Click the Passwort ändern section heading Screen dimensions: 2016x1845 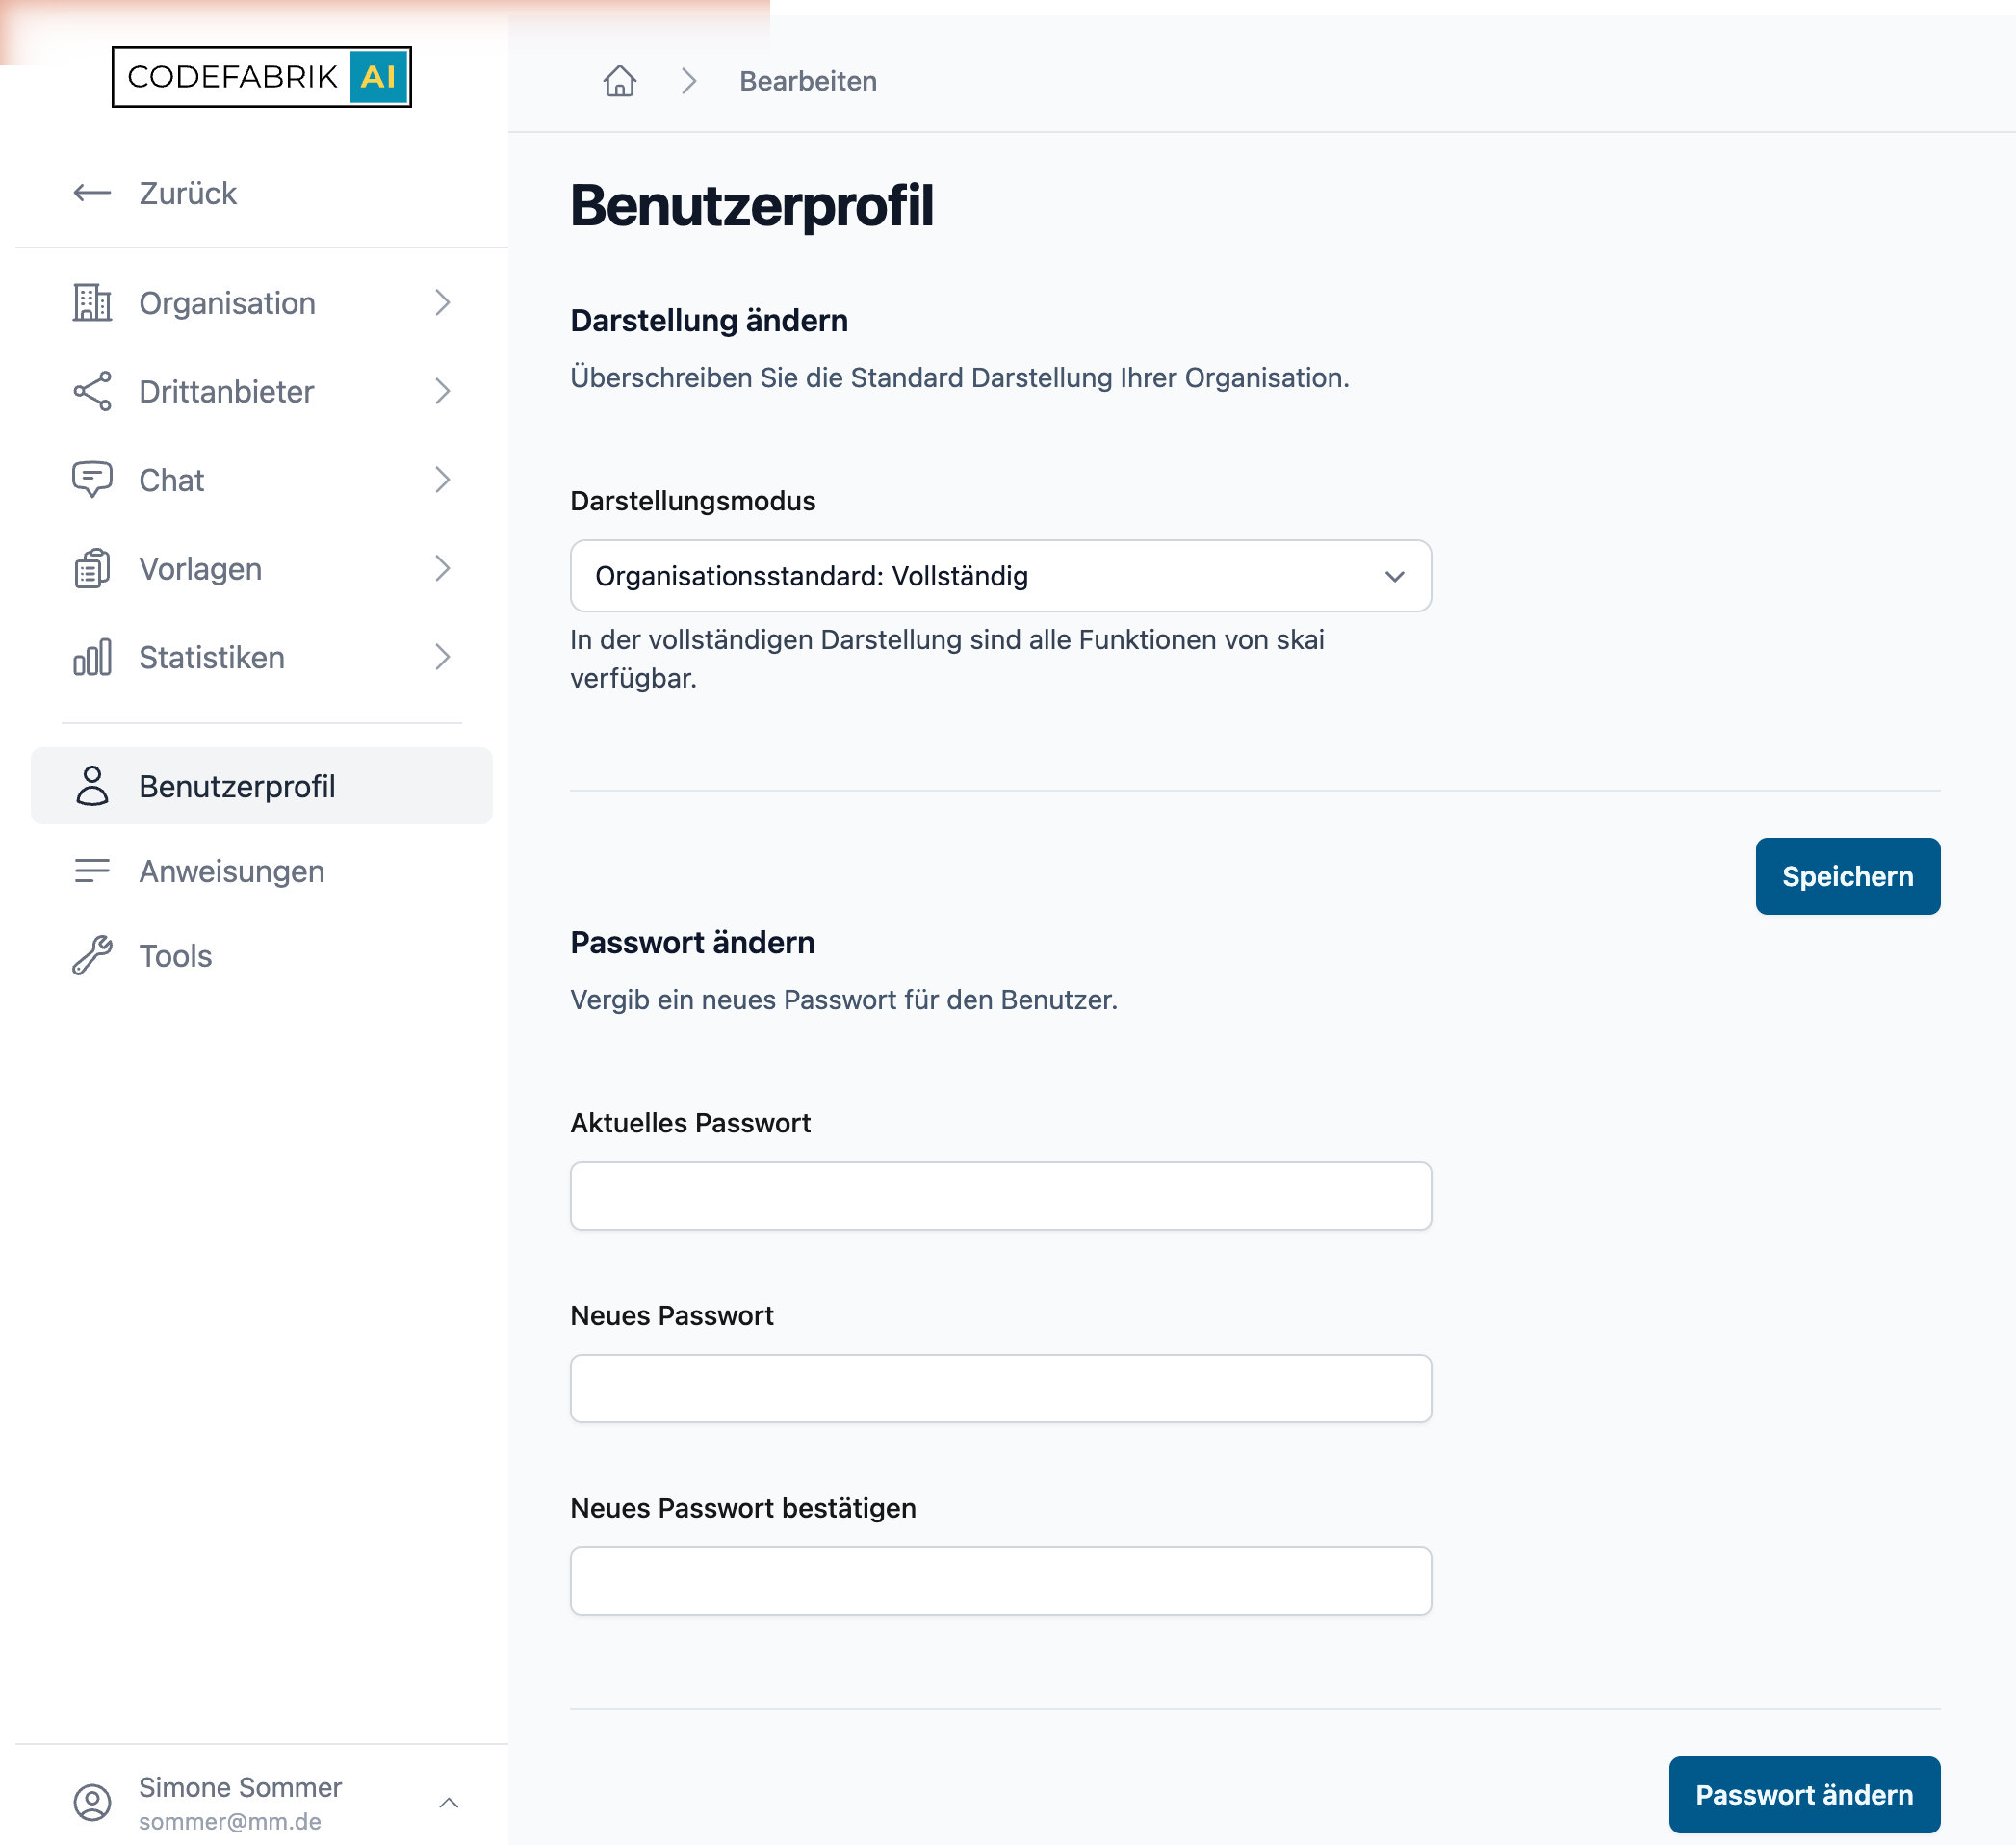tap(692, 942)
